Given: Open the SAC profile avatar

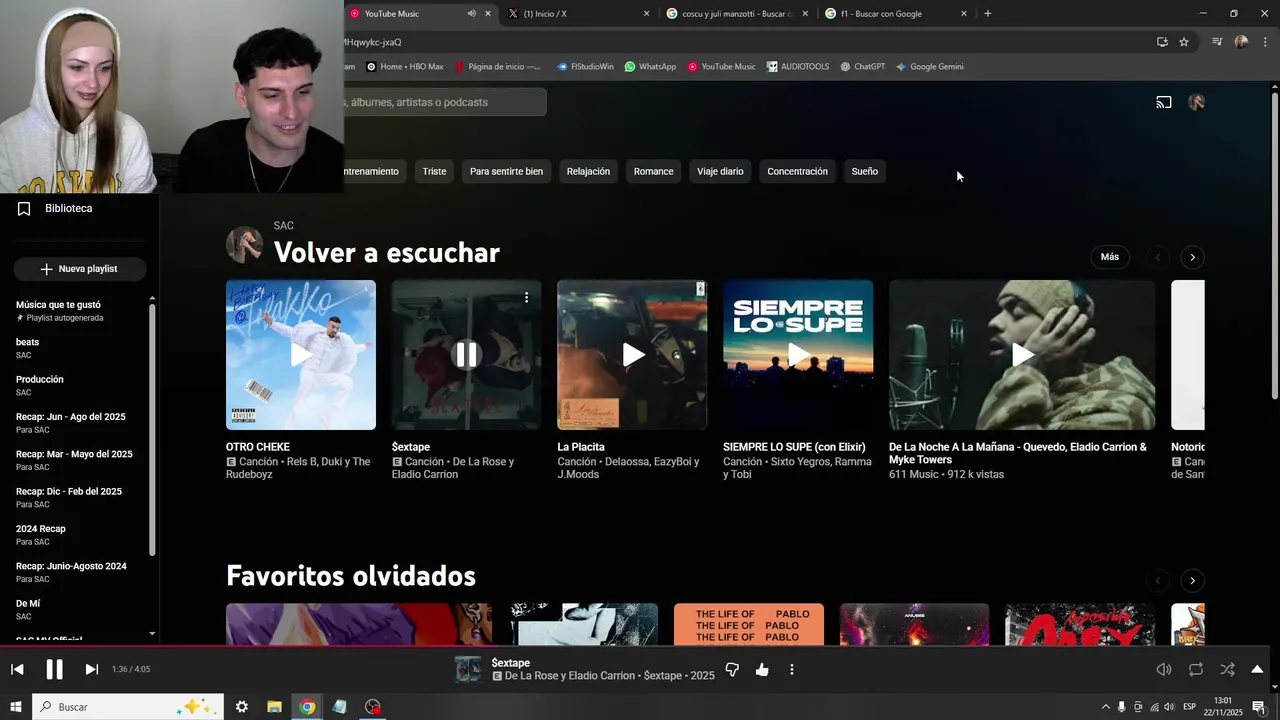Looking at the screenshot, I should click(x=244, y=245).
